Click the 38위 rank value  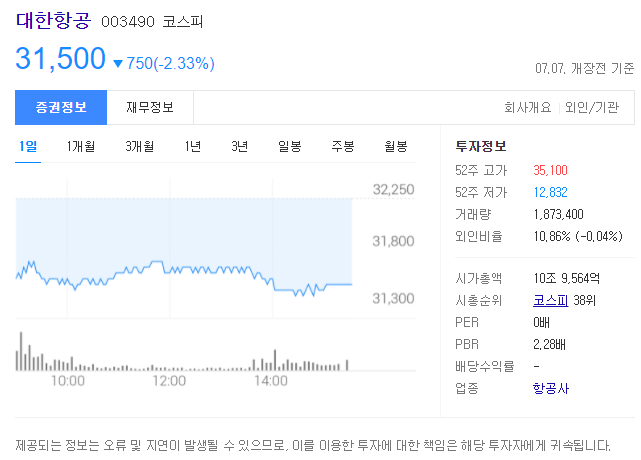point(585,301)
